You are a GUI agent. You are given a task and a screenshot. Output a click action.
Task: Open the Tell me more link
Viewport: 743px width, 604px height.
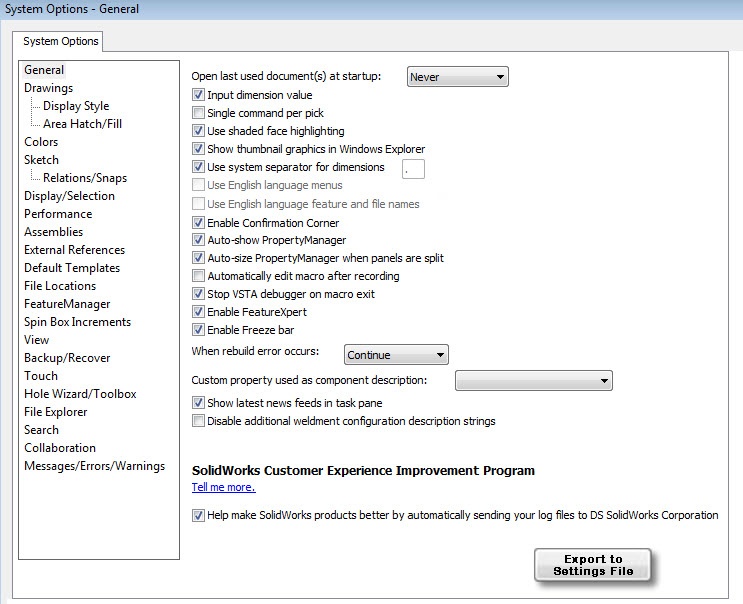224,487
